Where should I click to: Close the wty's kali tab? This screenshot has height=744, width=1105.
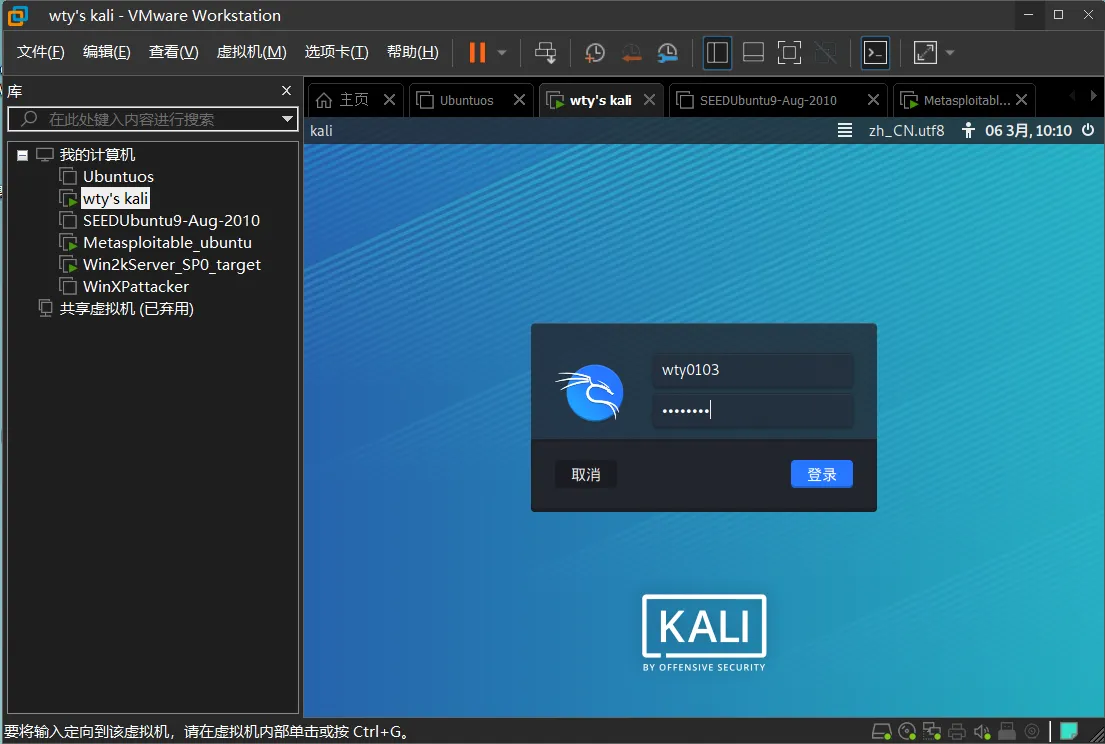point(649,100)
